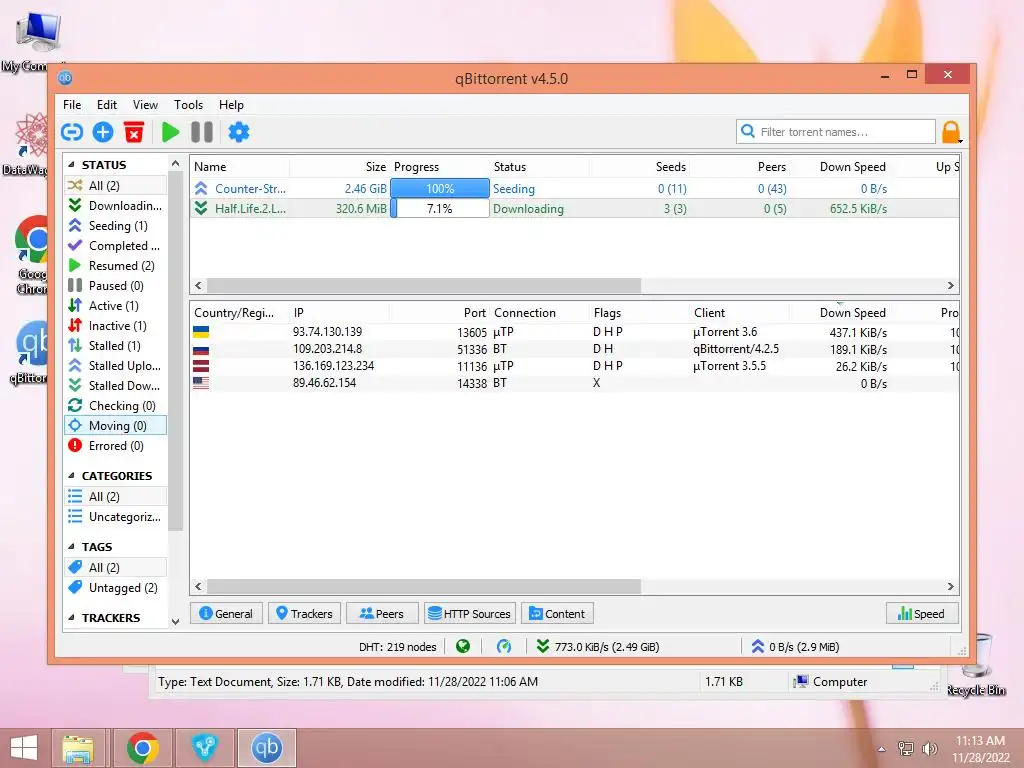The height and width of the screenshot is (768, 1024).
Task: Collapse the STATUS section
Action: coord(71,165)
